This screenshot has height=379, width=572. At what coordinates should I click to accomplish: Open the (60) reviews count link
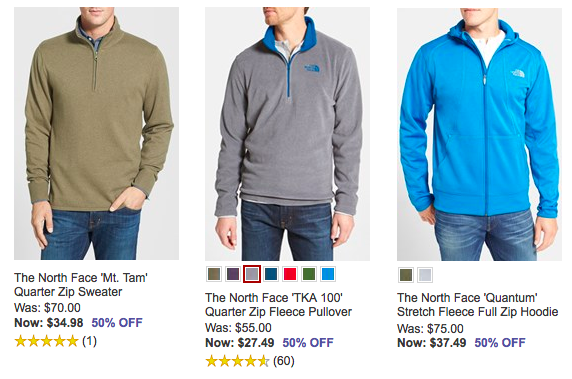click(x=283, y=361)
